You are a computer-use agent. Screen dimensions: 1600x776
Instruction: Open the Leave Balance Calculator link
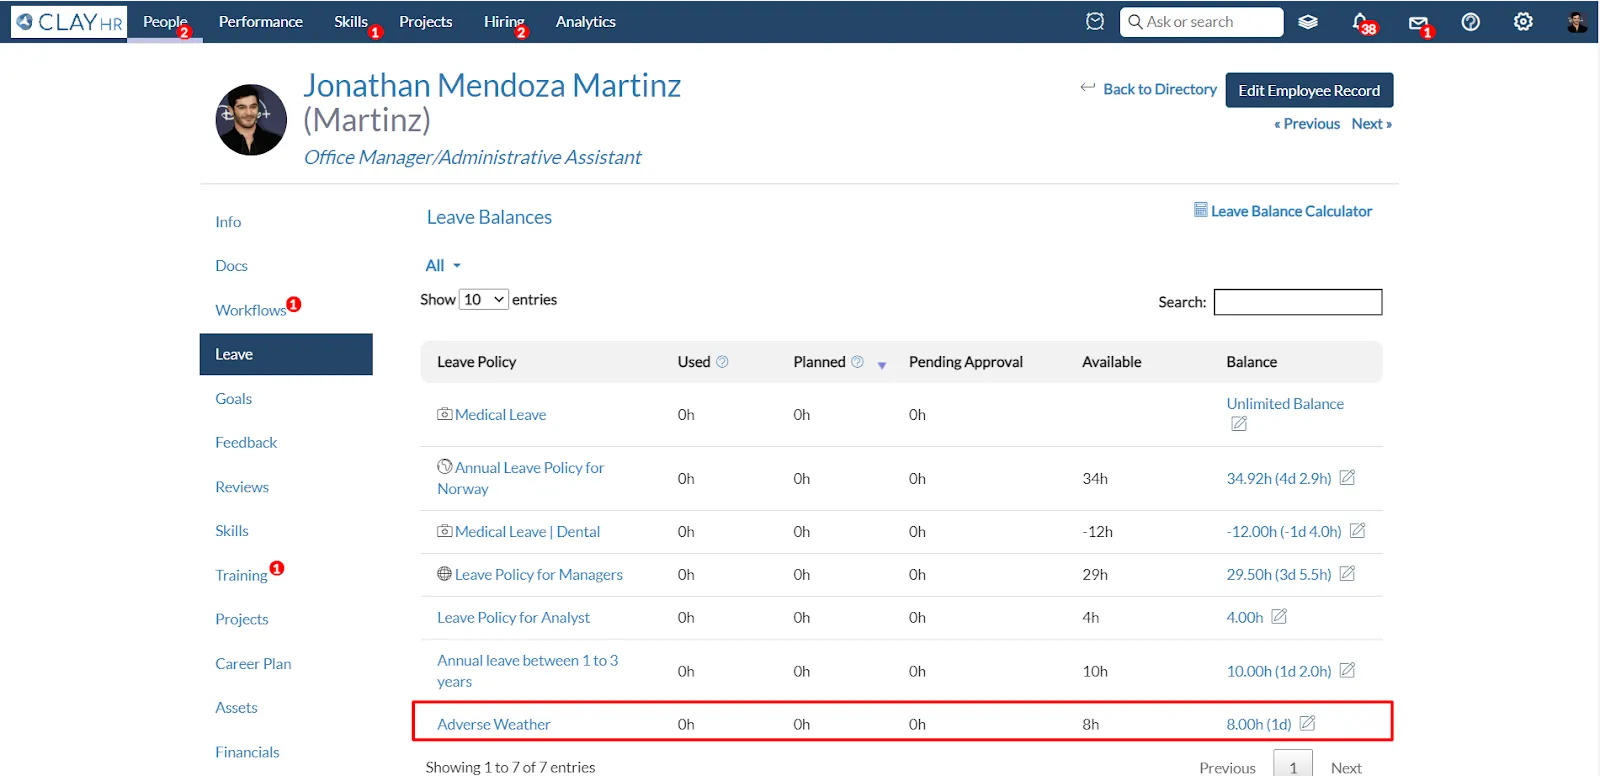[x=1291, y=211]
